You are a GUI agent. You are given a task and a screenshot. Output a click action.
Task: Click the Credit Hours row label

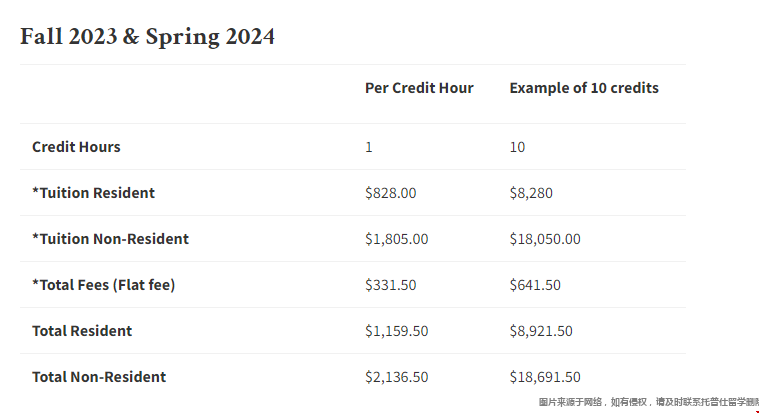coord(76,147)
